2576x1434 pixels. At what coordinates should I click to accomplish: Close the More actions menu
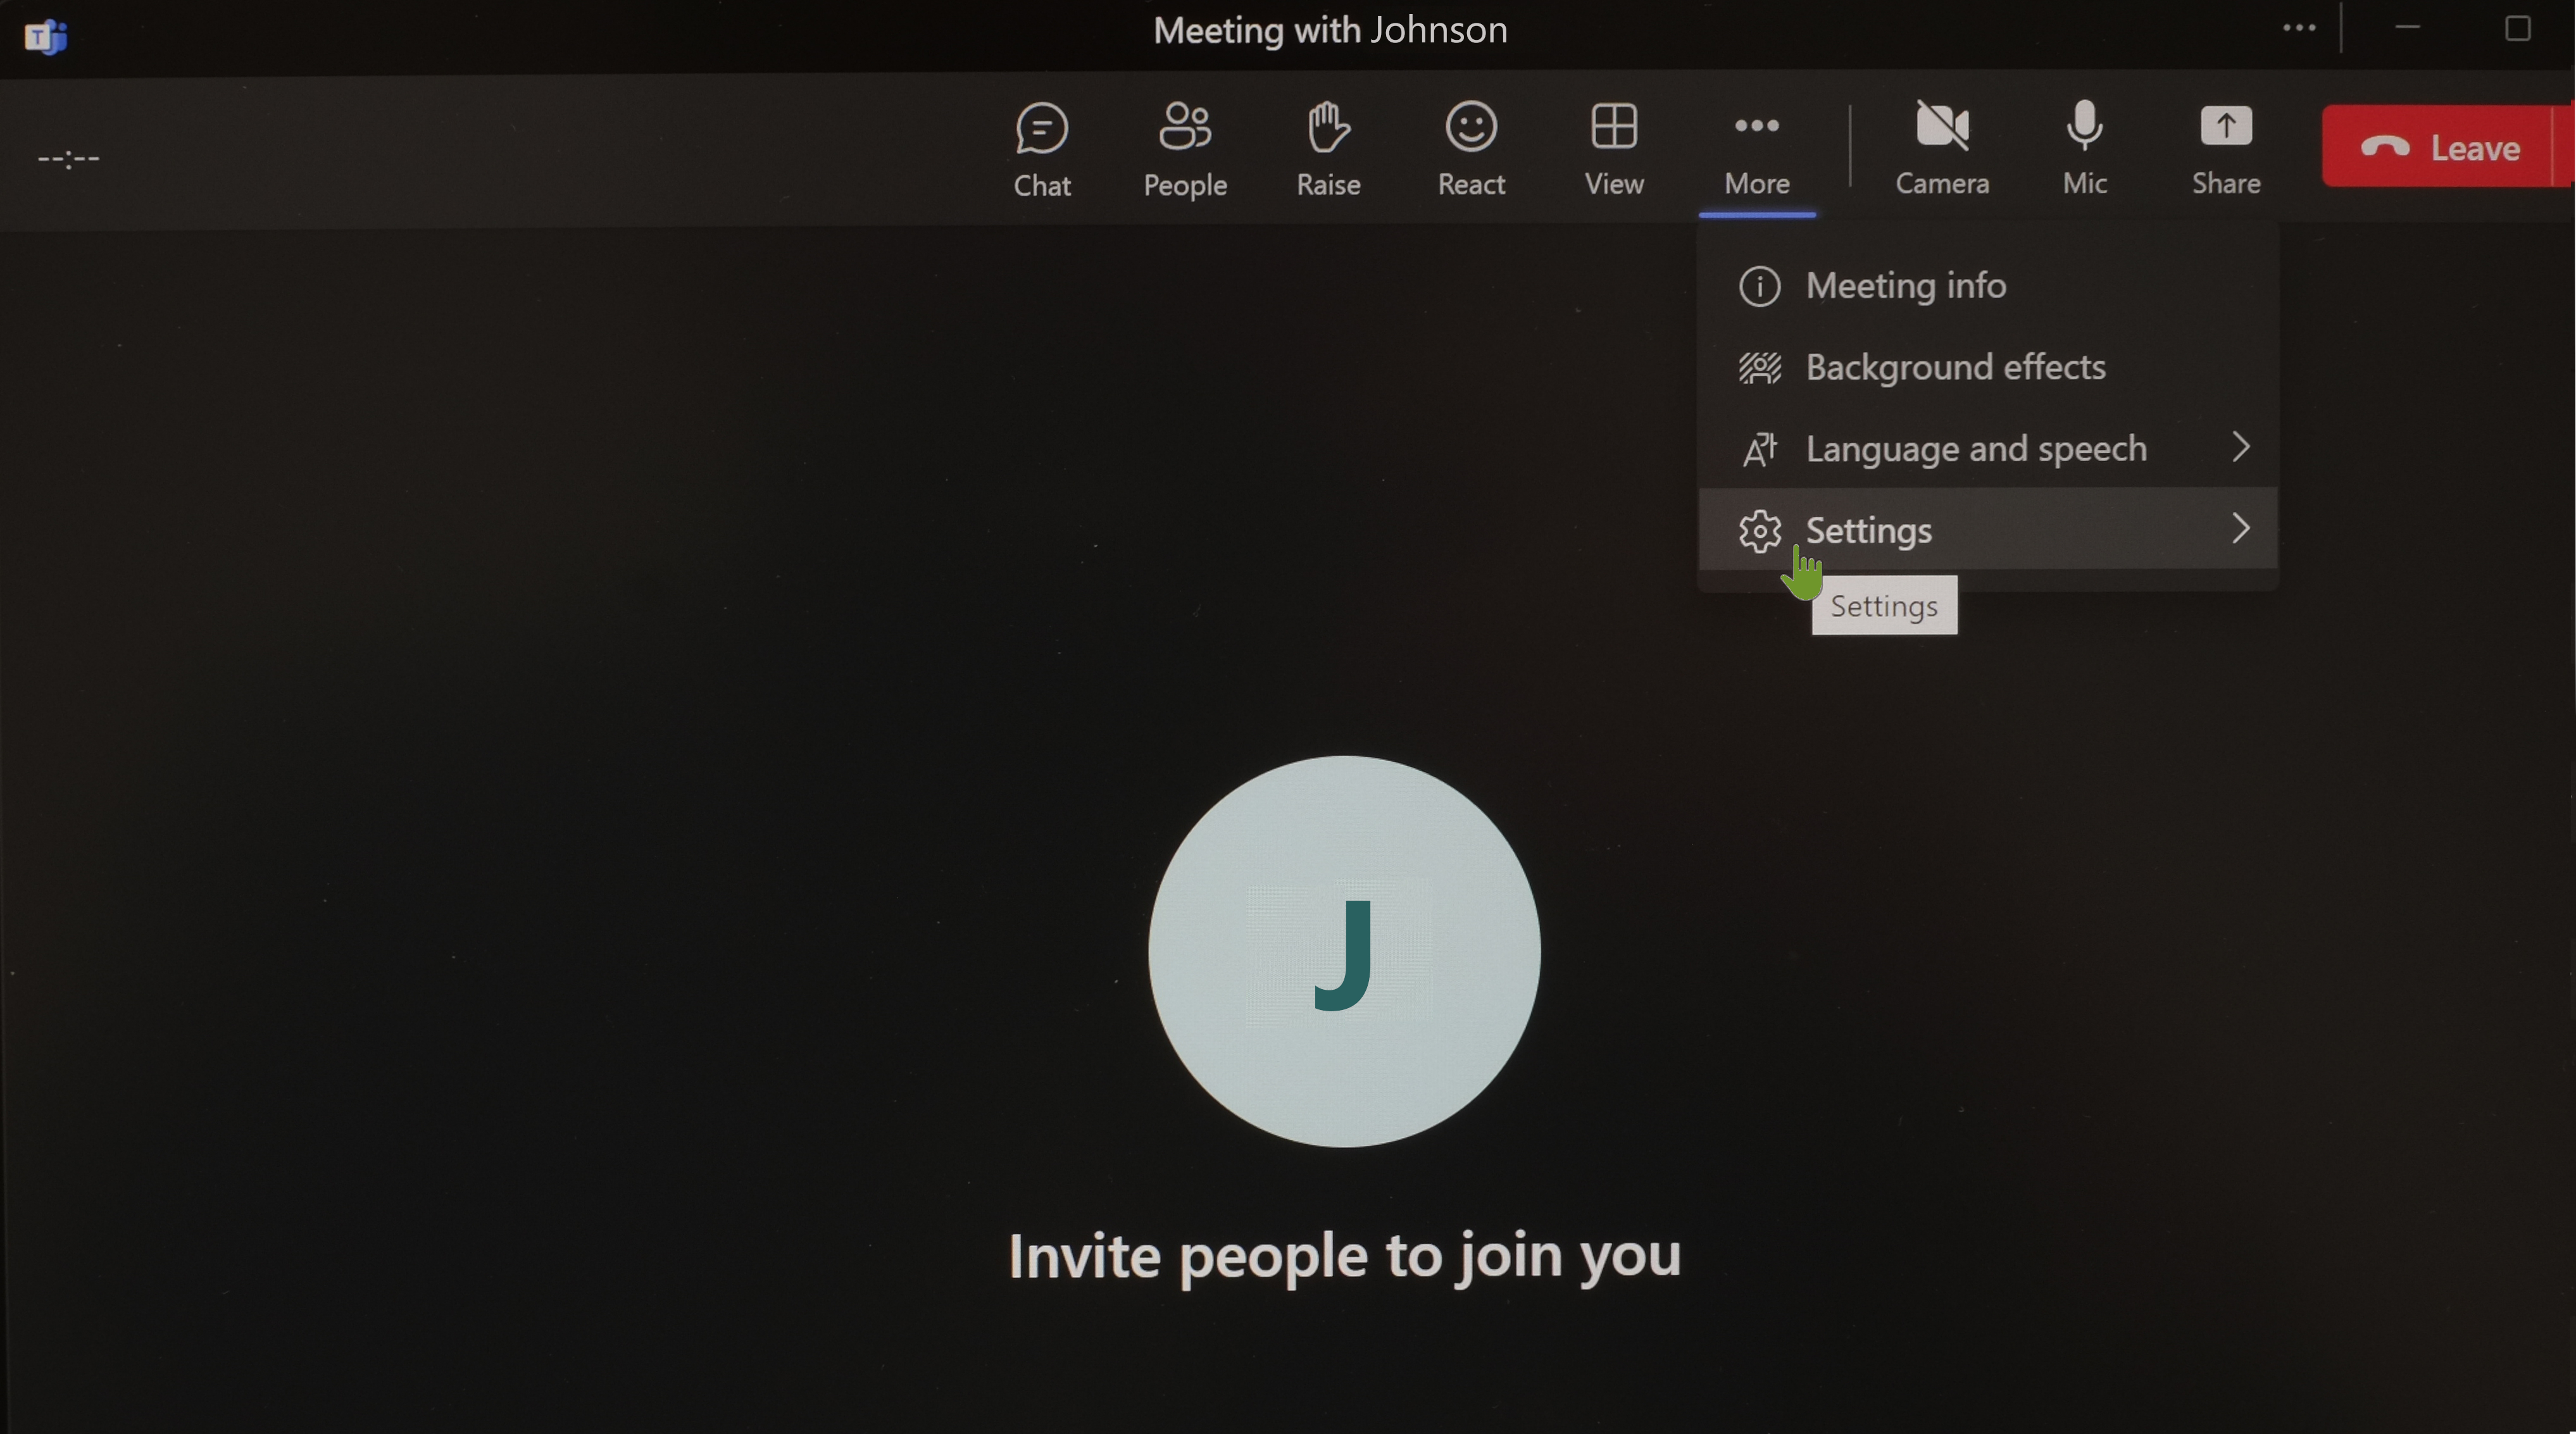1757,150
